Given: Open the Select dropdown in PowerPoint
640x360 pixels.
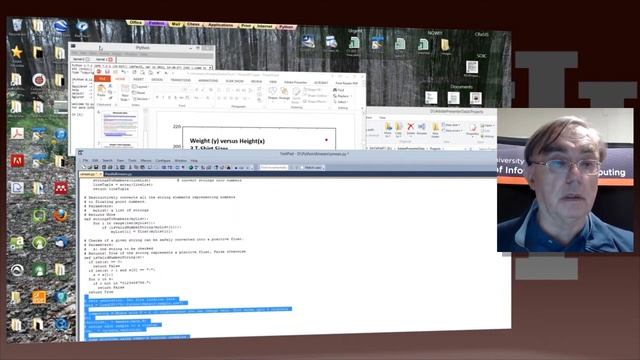Looking at the screenshot, I should tap(340, 102).
